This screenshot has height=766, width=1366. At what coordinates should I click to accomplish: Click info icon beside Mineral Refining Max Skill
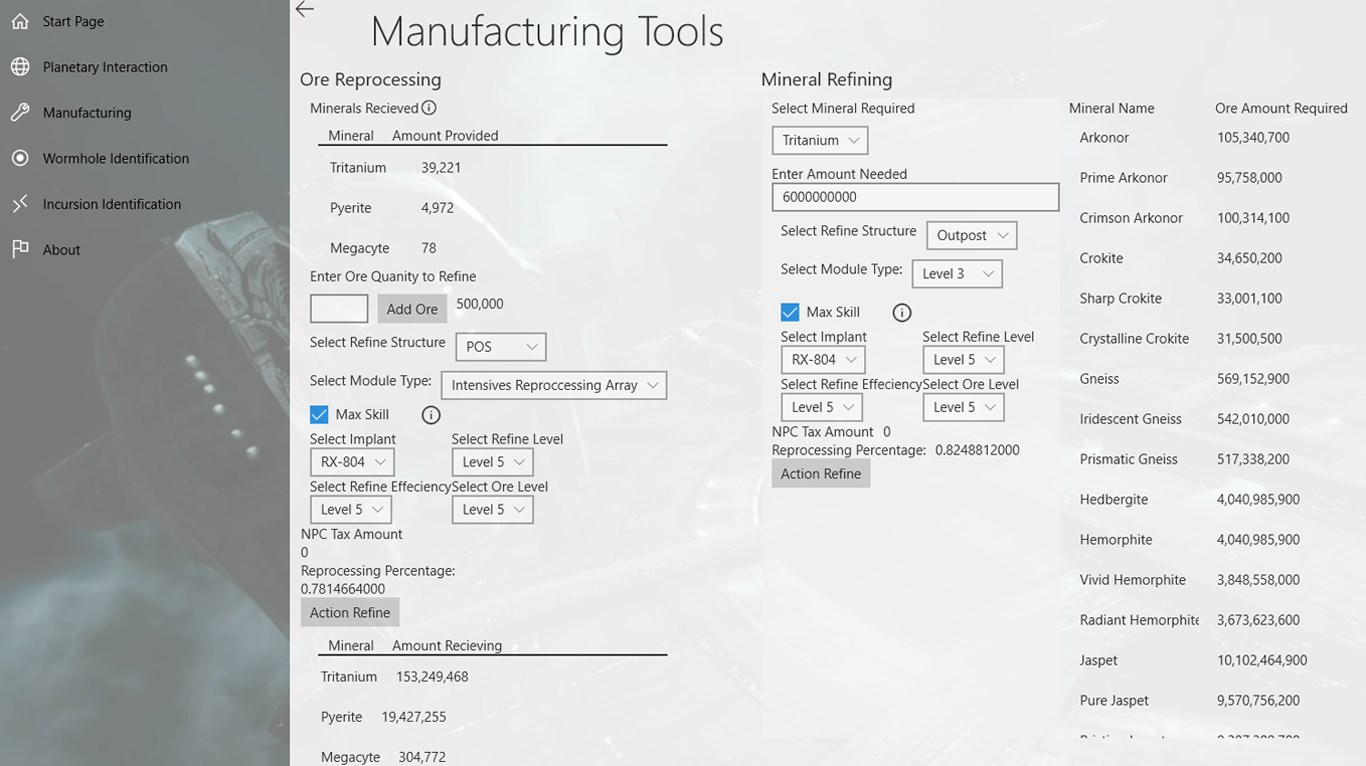(902, 313)
